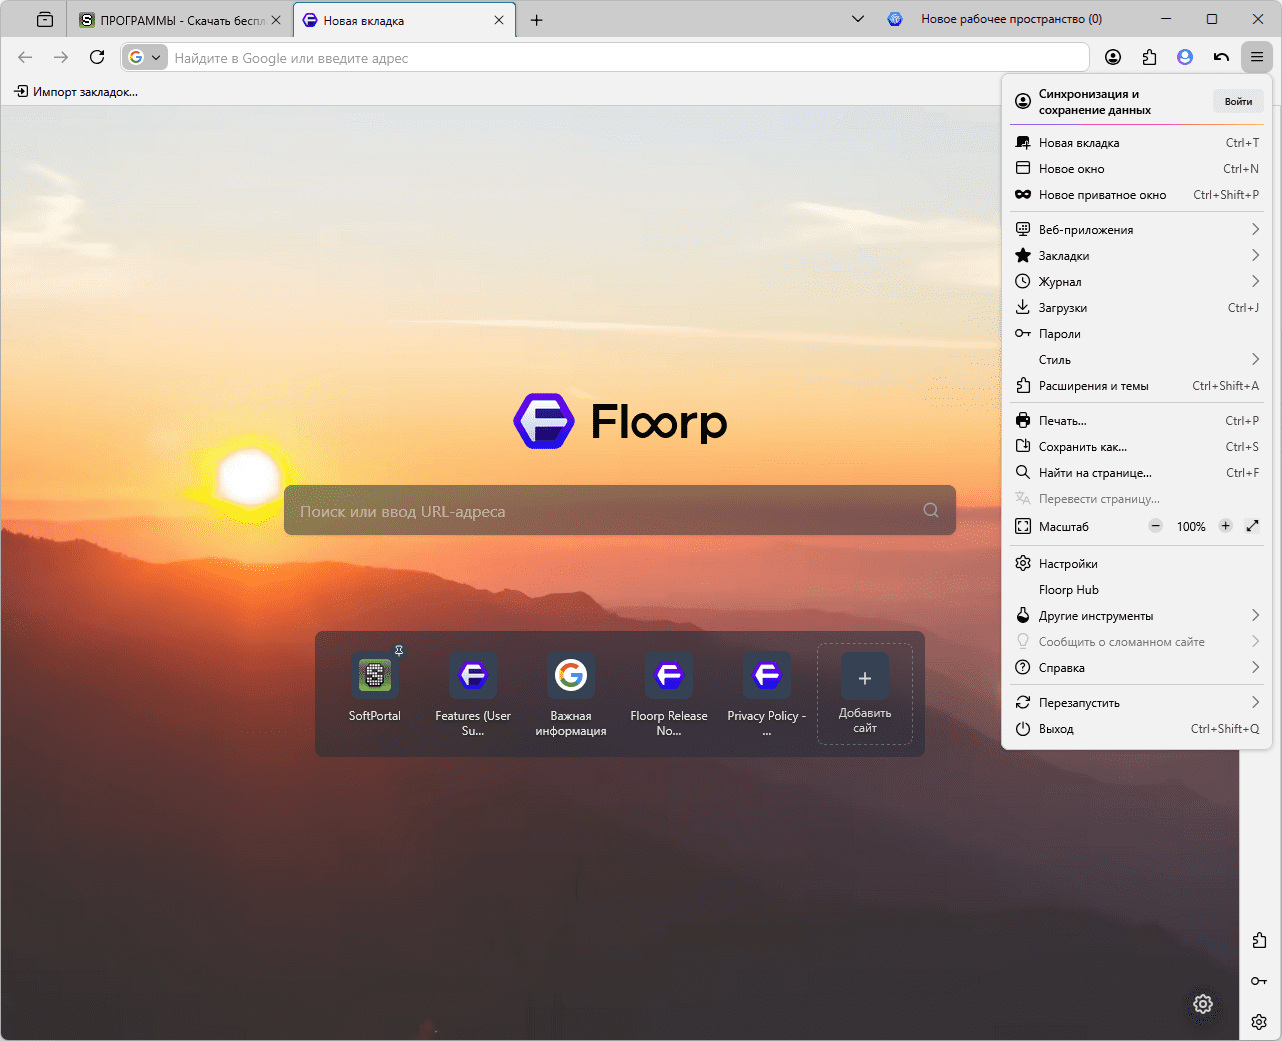Open the workspace icon beside Новое рабочее пространство

(x=895, y=19)
